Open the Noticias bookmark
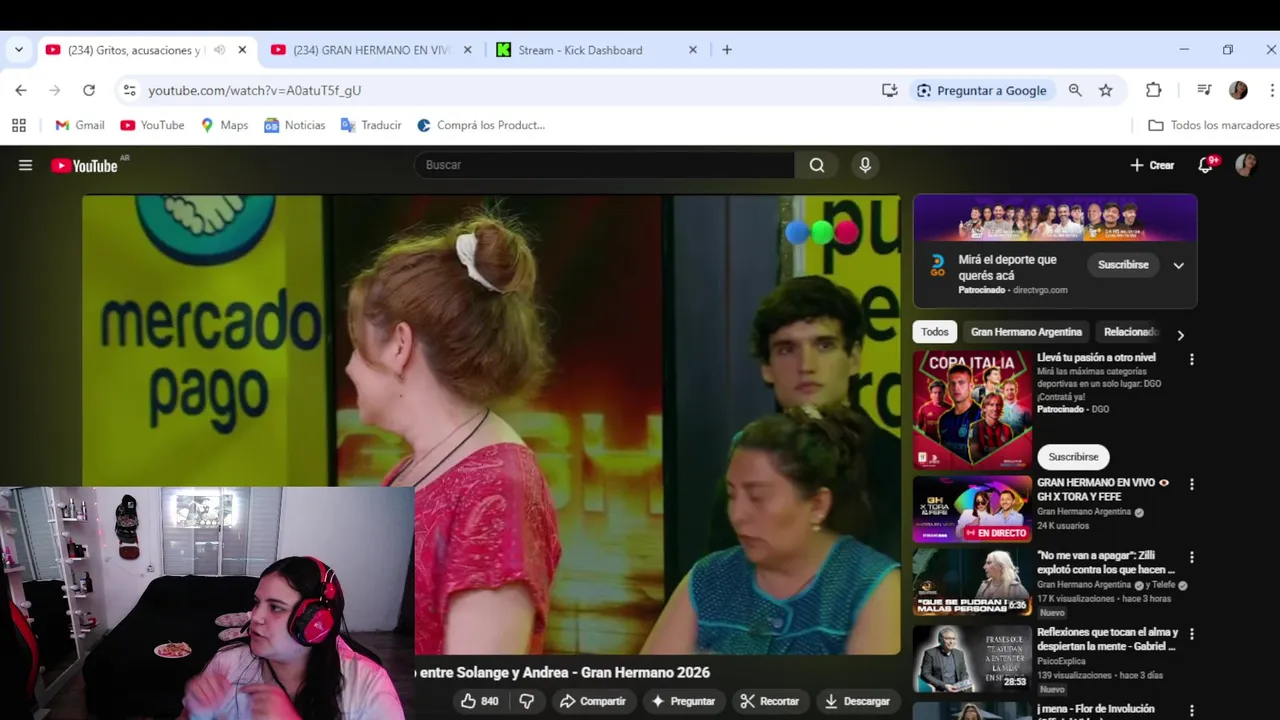The width and height of the screenshot is (1280, 720). [294, 125]
